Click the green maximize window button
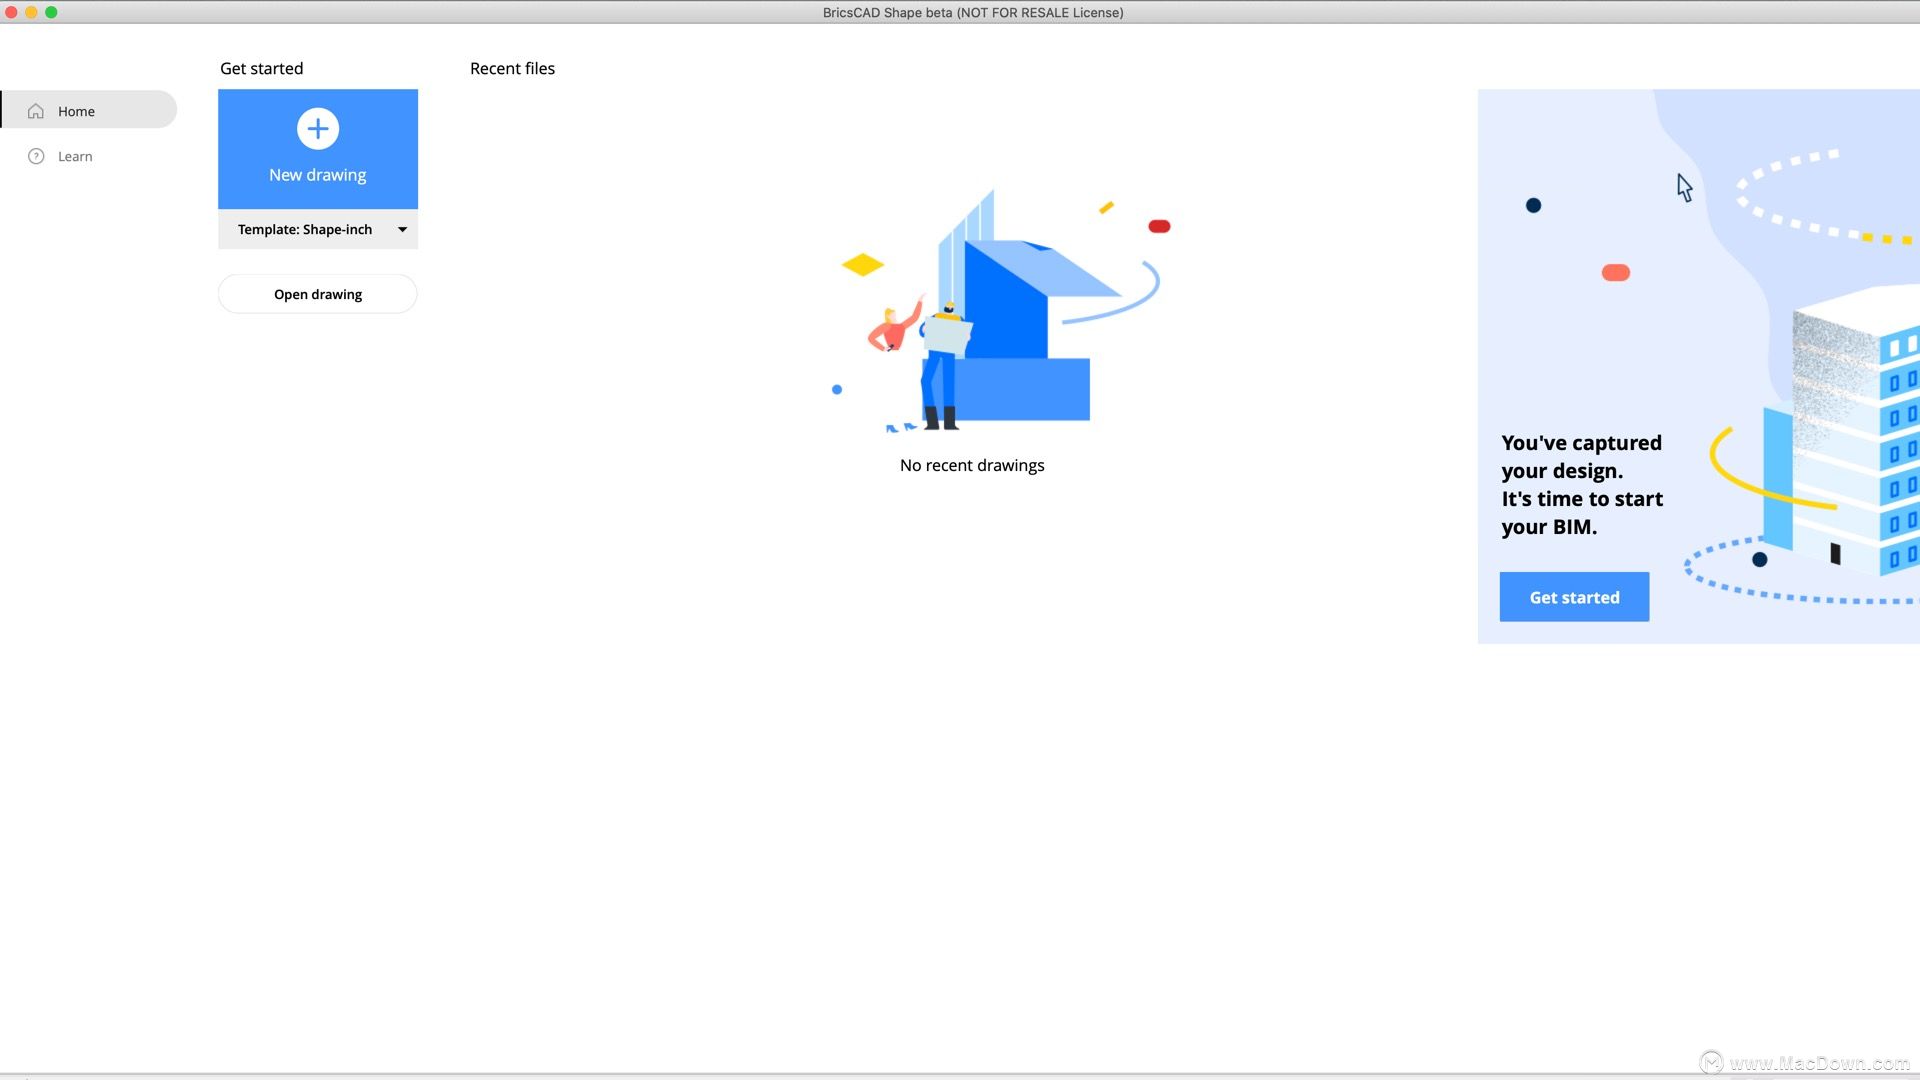Image resolution: width=1920 pixels, height=1080 pixels. (51, 12)
